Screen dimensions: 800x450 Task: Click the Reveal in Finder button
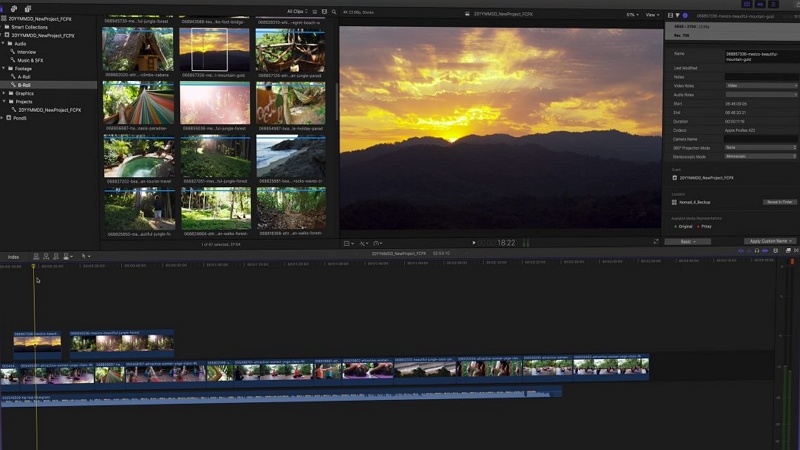tap(780, 202)
